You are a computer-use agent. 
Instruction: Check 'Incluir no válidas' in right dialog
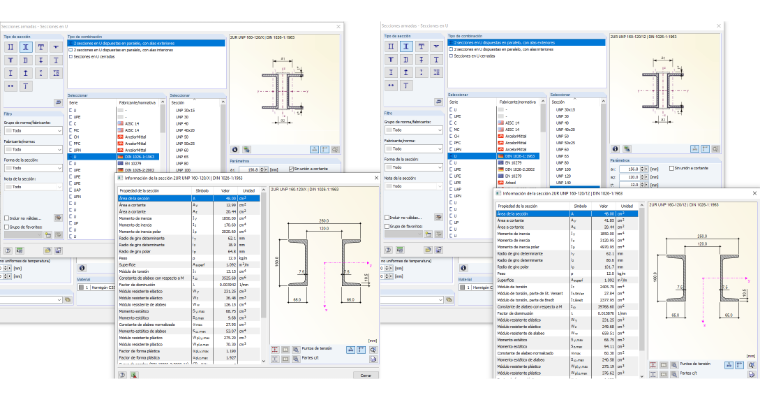pos(387,217)
